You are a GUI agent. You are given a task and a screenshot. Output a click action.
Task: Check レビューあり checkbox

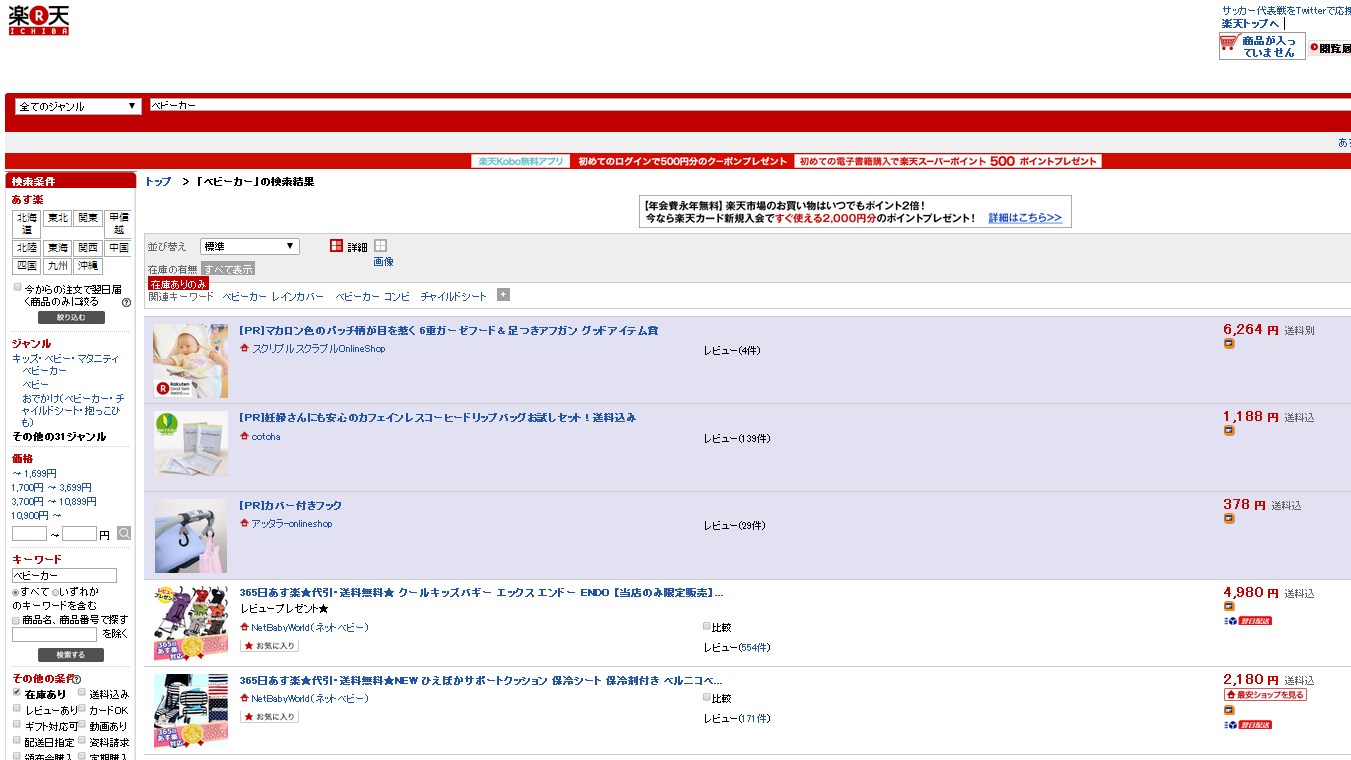[17, 708]
